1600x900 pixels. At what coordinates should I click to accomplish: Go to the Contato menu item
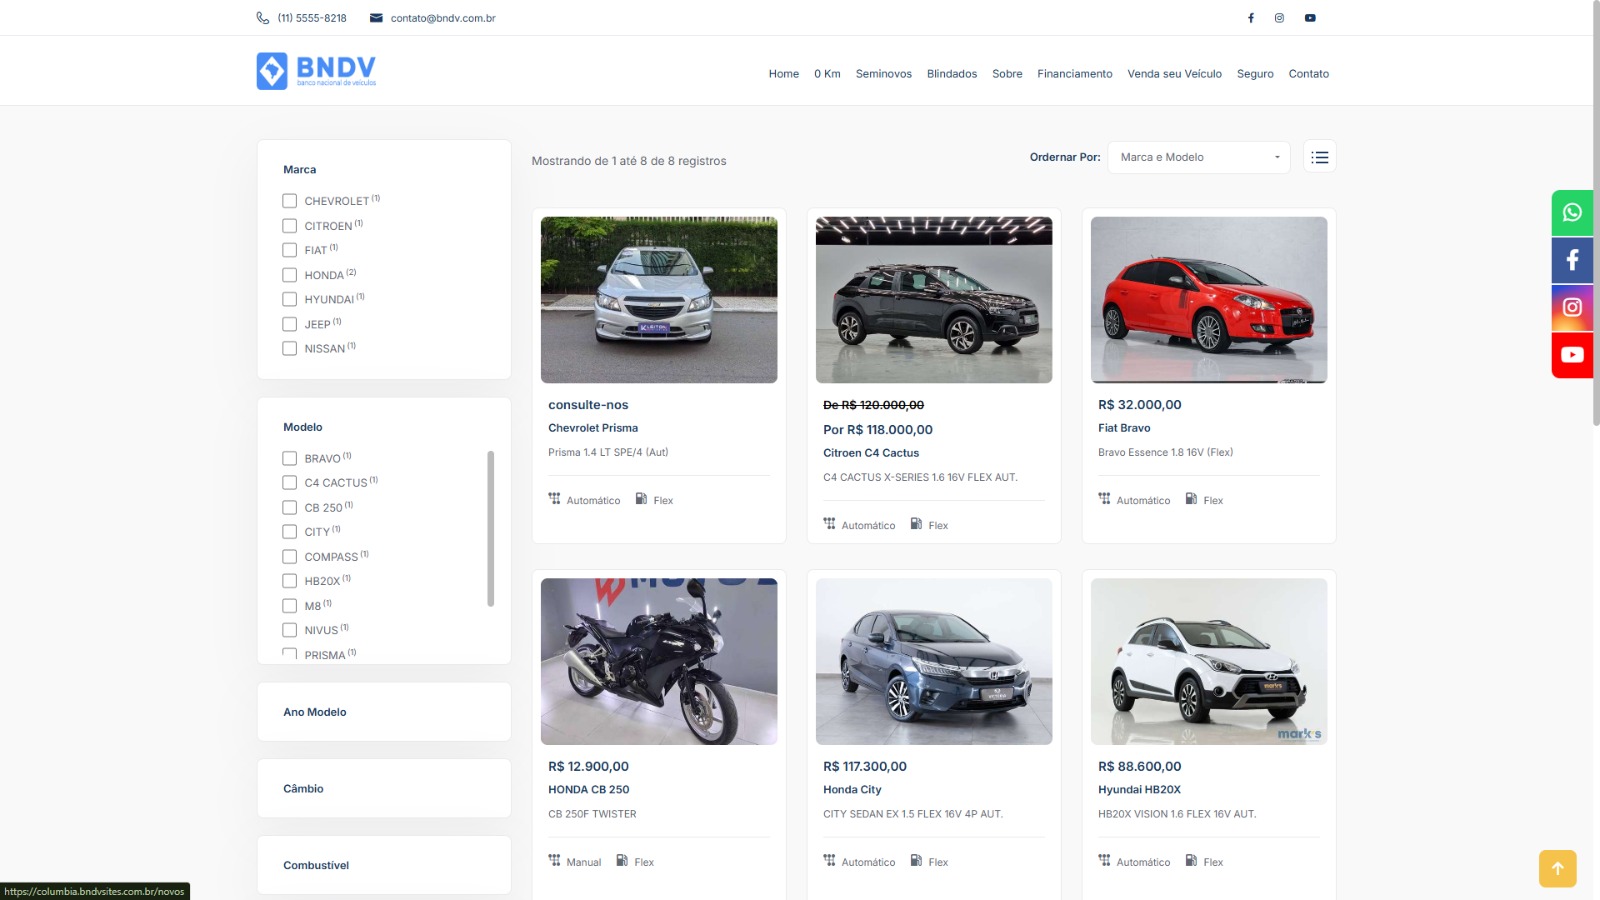pyautogui.click(x=1309, y=74)
